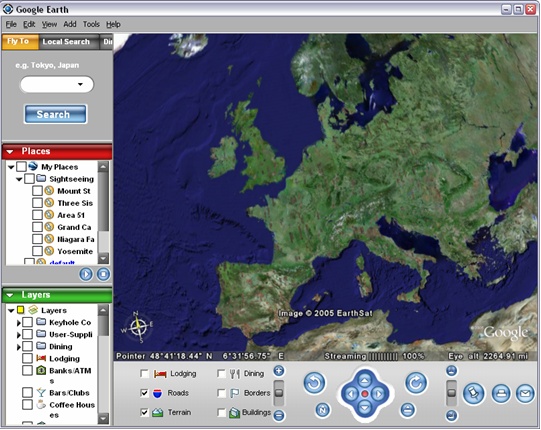
Task: Click the Bars/Clubs cocktail icon
Action: coord(41,392)
